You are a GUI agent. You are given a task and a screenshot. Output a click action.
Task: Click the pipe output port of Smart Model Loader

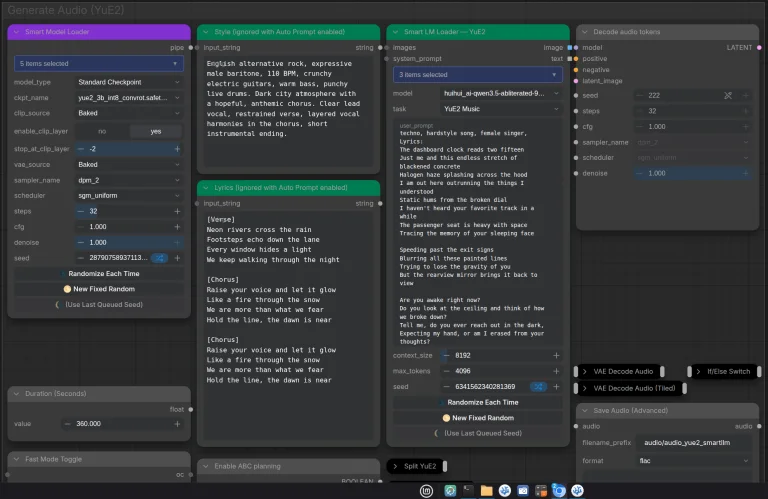pos(191,48)
